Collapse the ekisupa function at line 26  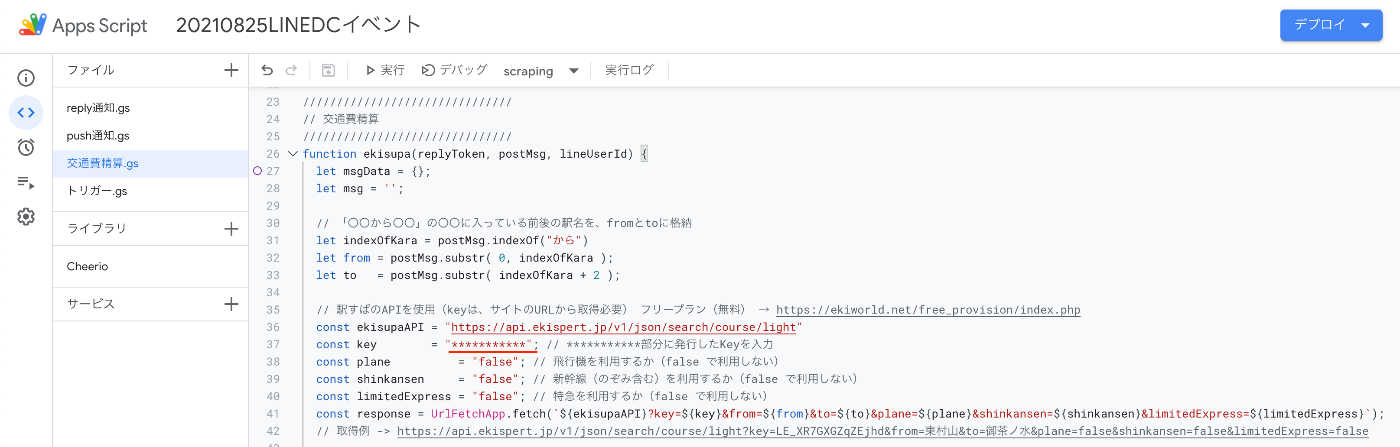tap(293, 154)
